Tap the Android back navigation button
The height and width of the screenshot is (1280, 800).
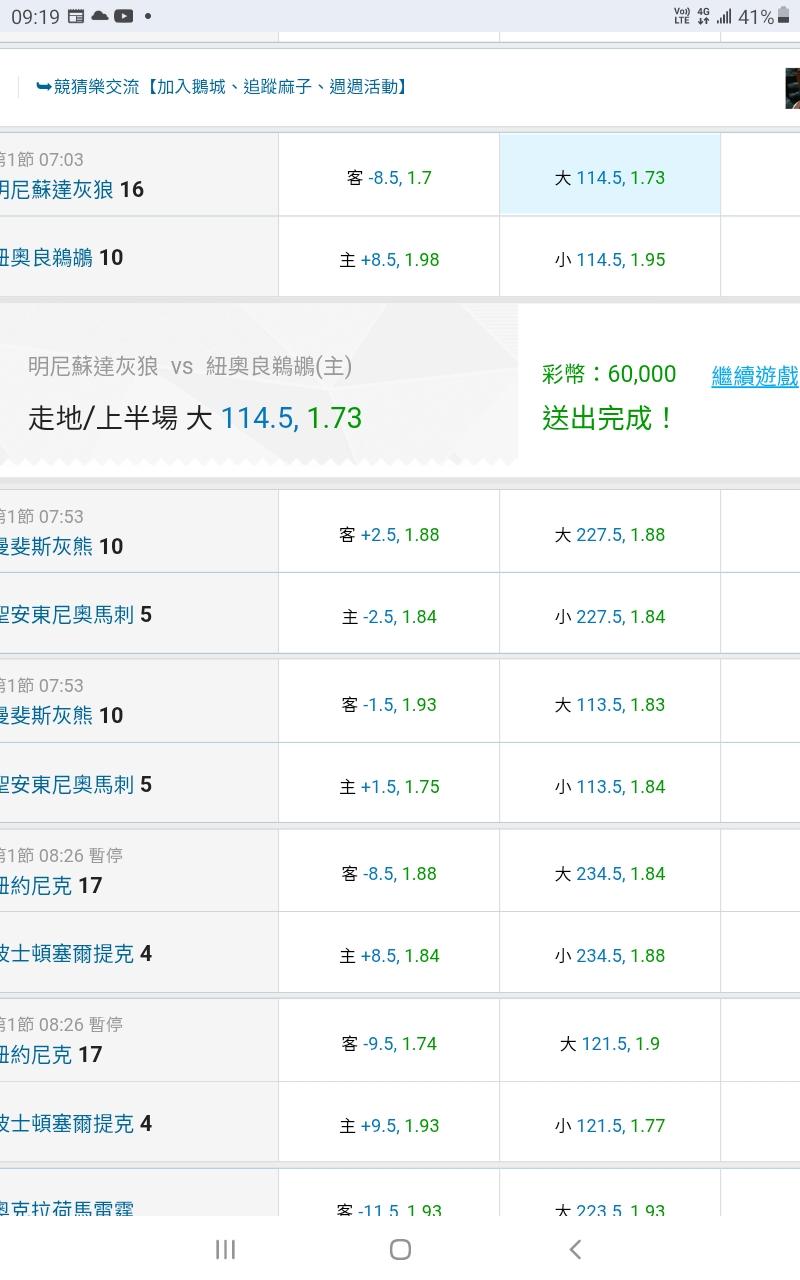tap(575, 1249)
